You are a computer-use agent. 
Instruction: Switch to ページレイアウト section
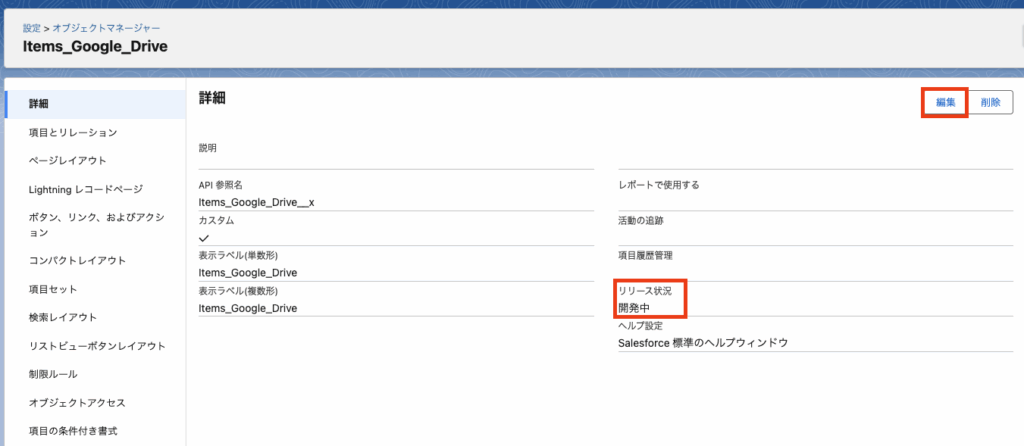pos(68,160)
